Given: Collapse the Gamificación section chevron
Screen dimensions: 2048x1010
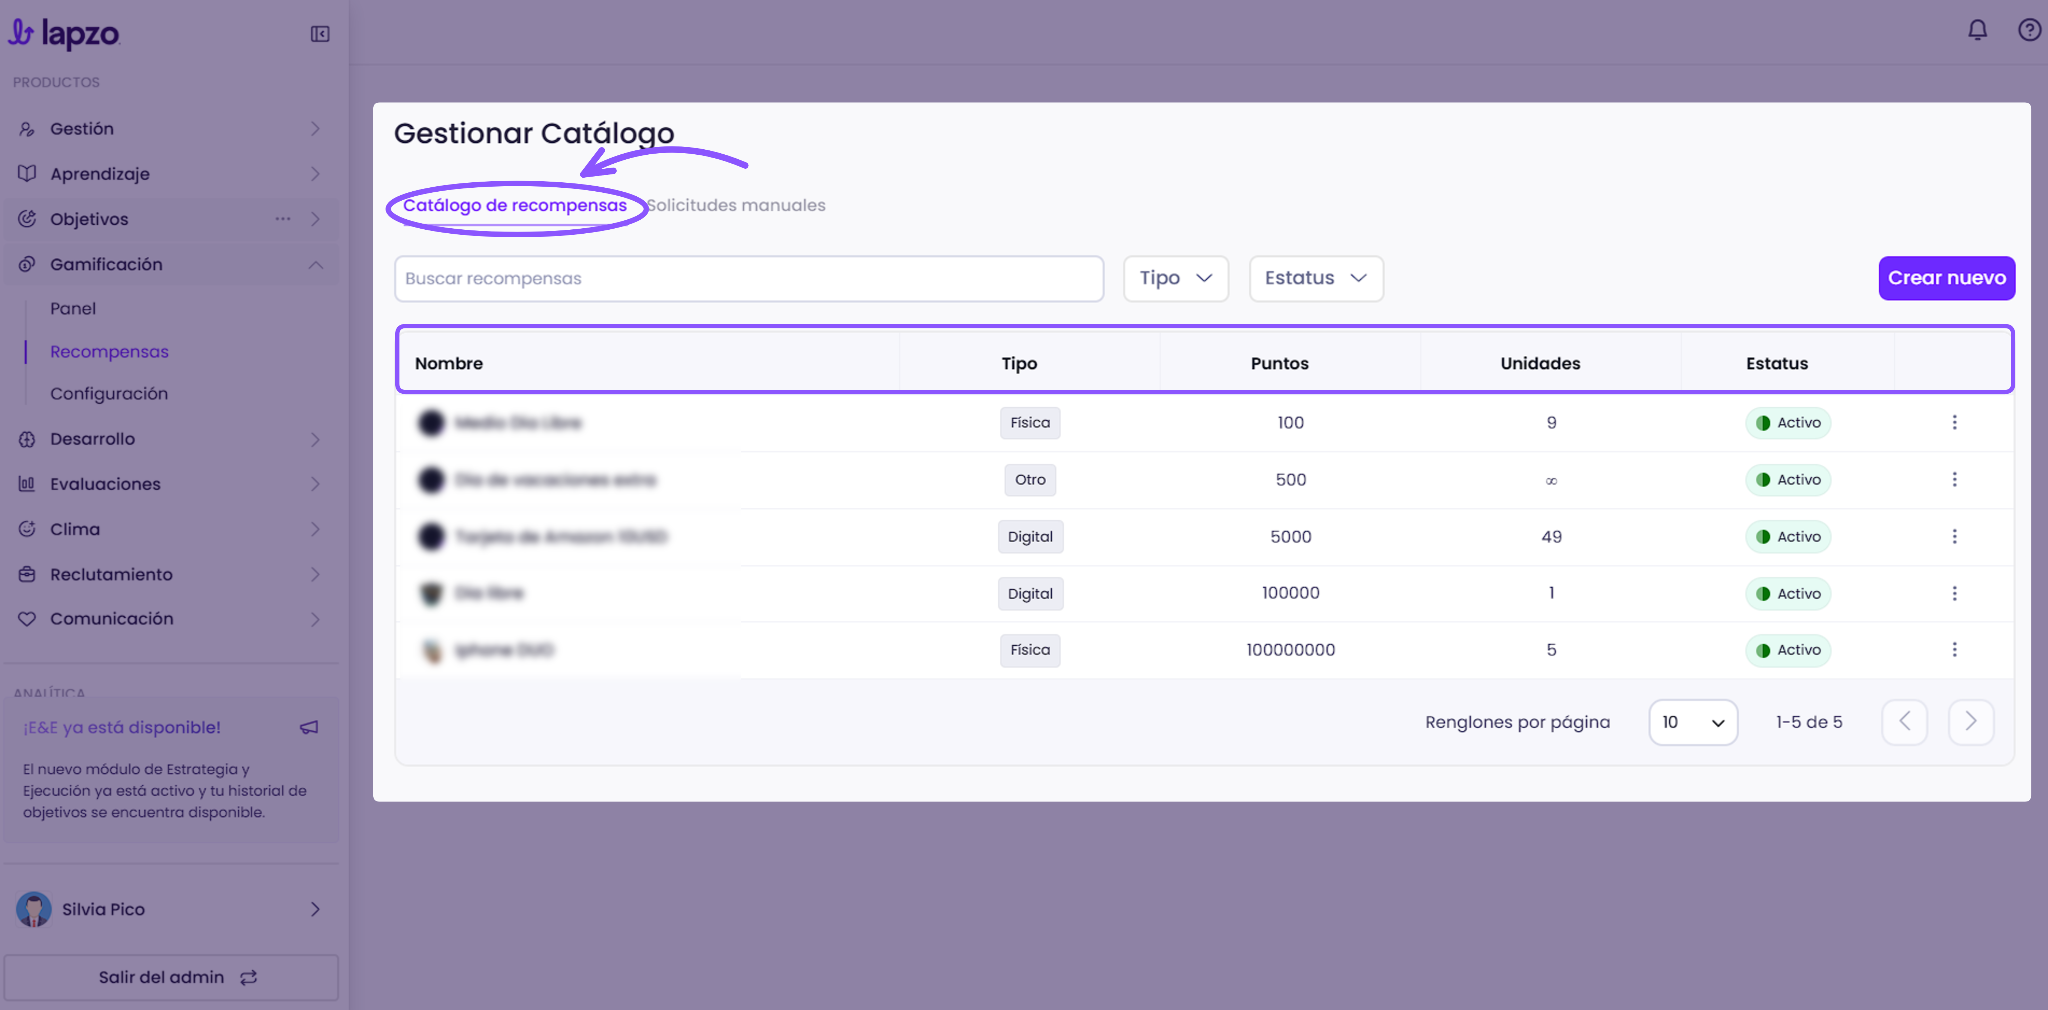Looking at the screenshot, I should [315, 265].
